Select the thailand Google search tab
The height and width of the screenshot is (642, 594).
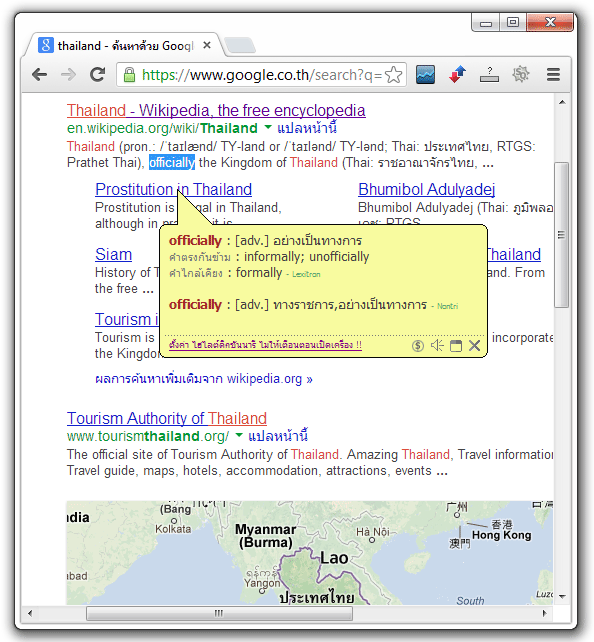click(125, 45)
